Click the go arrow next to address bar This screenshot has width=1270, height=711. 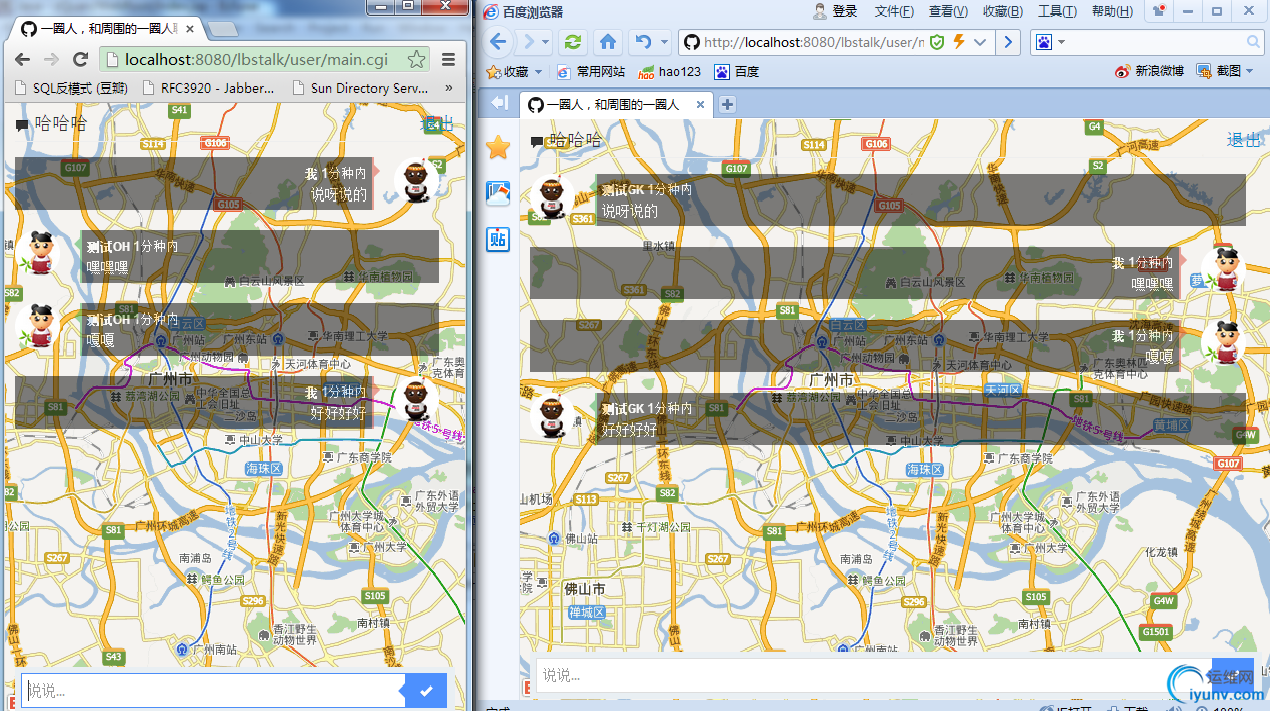[1007, 42]
